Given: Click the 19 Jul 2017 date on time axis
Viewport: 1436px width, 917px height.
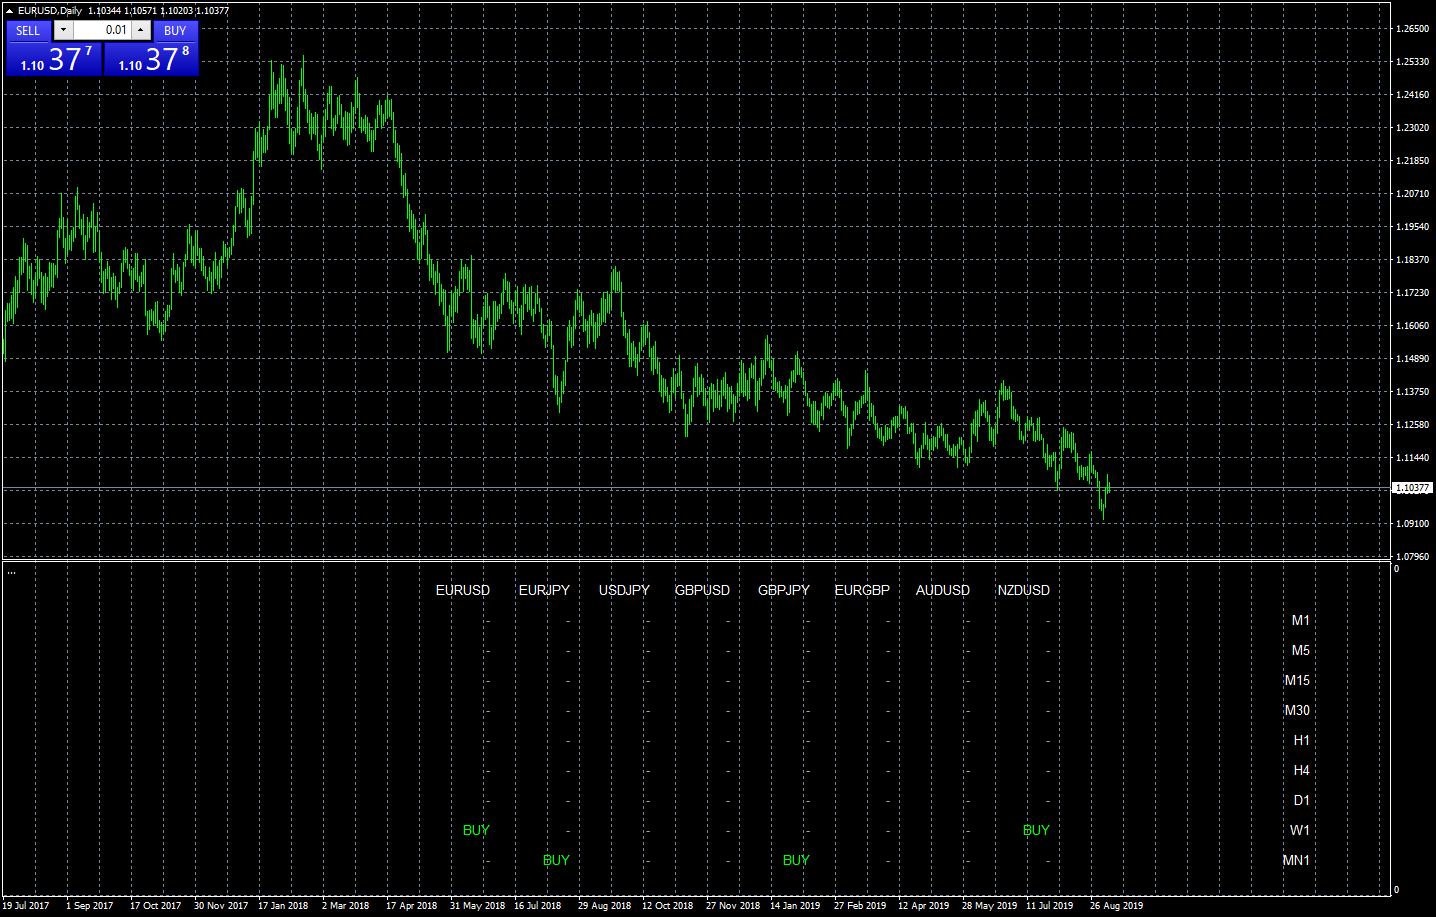Looking at the screenshot, I should tap(26, 906).
